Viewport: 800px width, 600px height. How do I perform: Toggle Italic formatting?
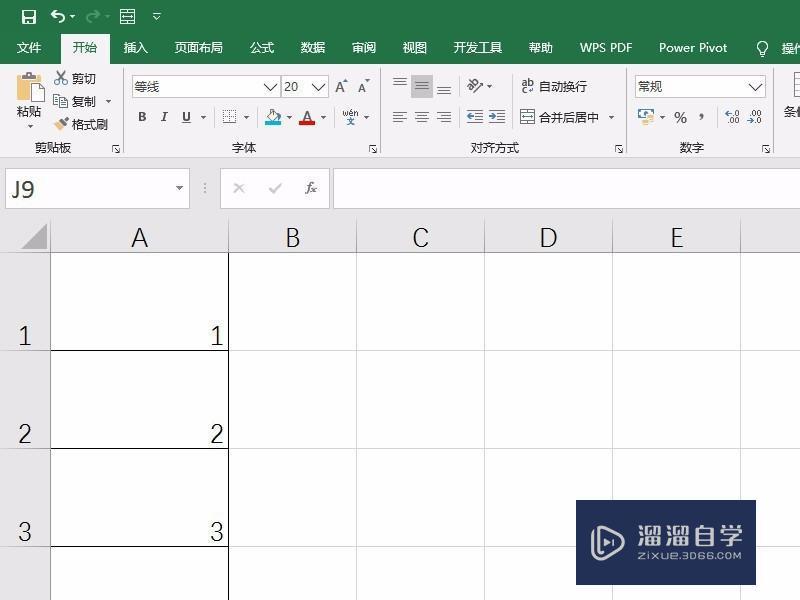(x=163, y=117)
